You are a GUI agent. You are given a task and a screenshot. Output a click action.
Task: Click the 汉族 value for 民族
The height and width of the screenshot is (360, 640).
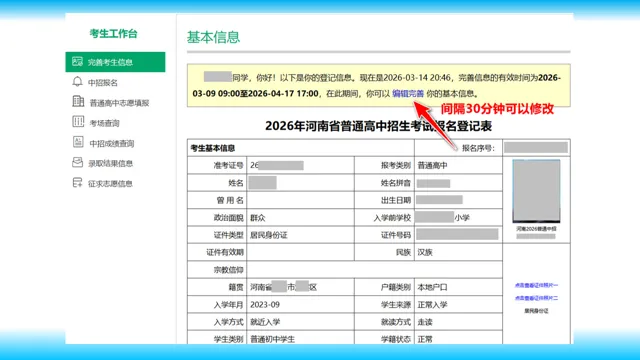coord(425,252)
